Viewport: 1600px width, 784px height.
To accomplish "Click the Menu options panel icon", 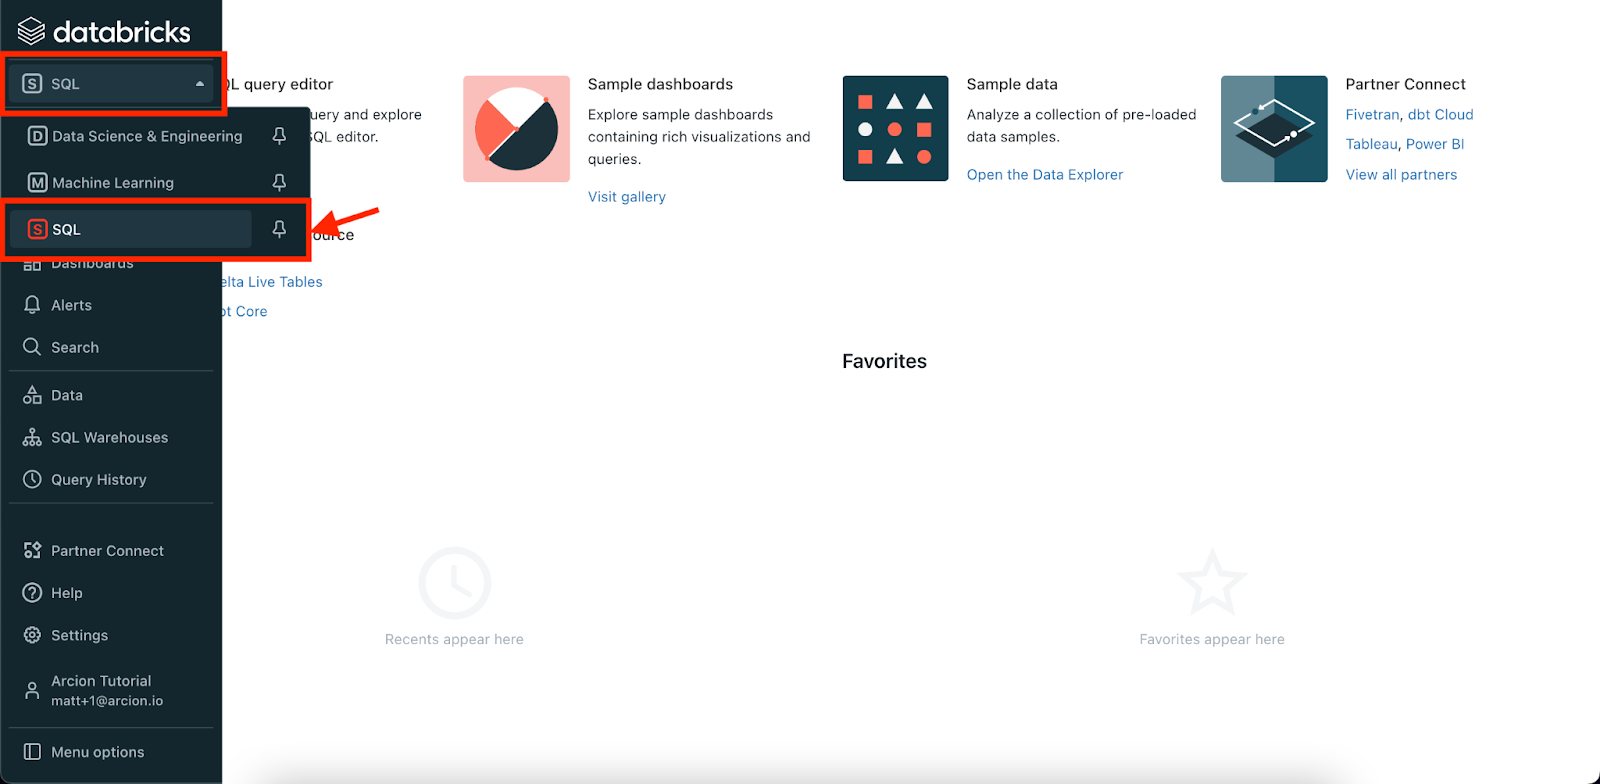I will 32,752.
